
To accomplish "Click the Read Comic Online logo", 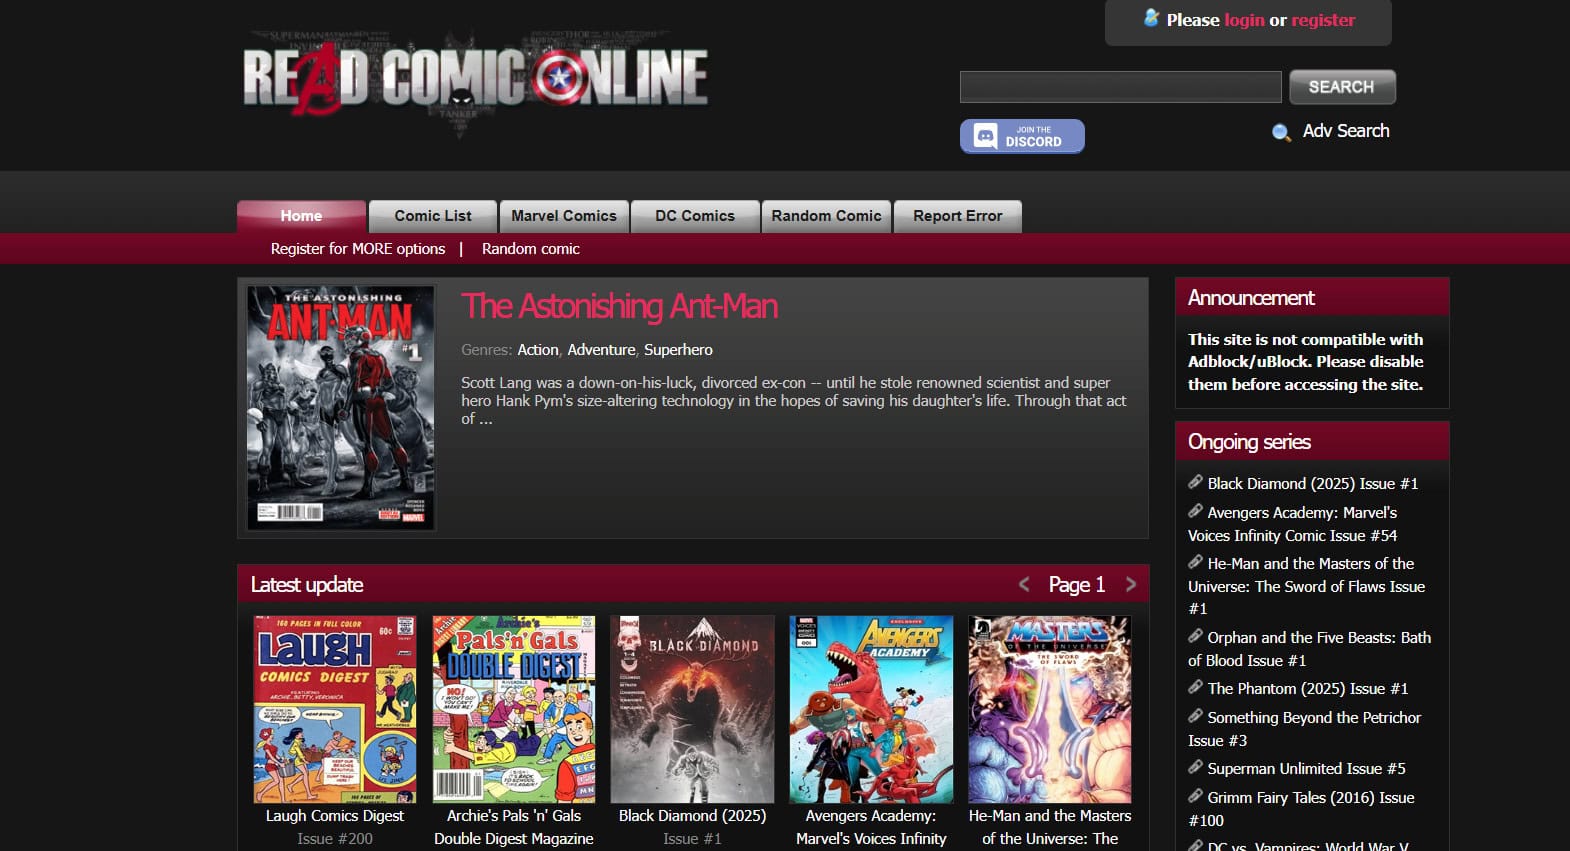I will tap(475, 78).
